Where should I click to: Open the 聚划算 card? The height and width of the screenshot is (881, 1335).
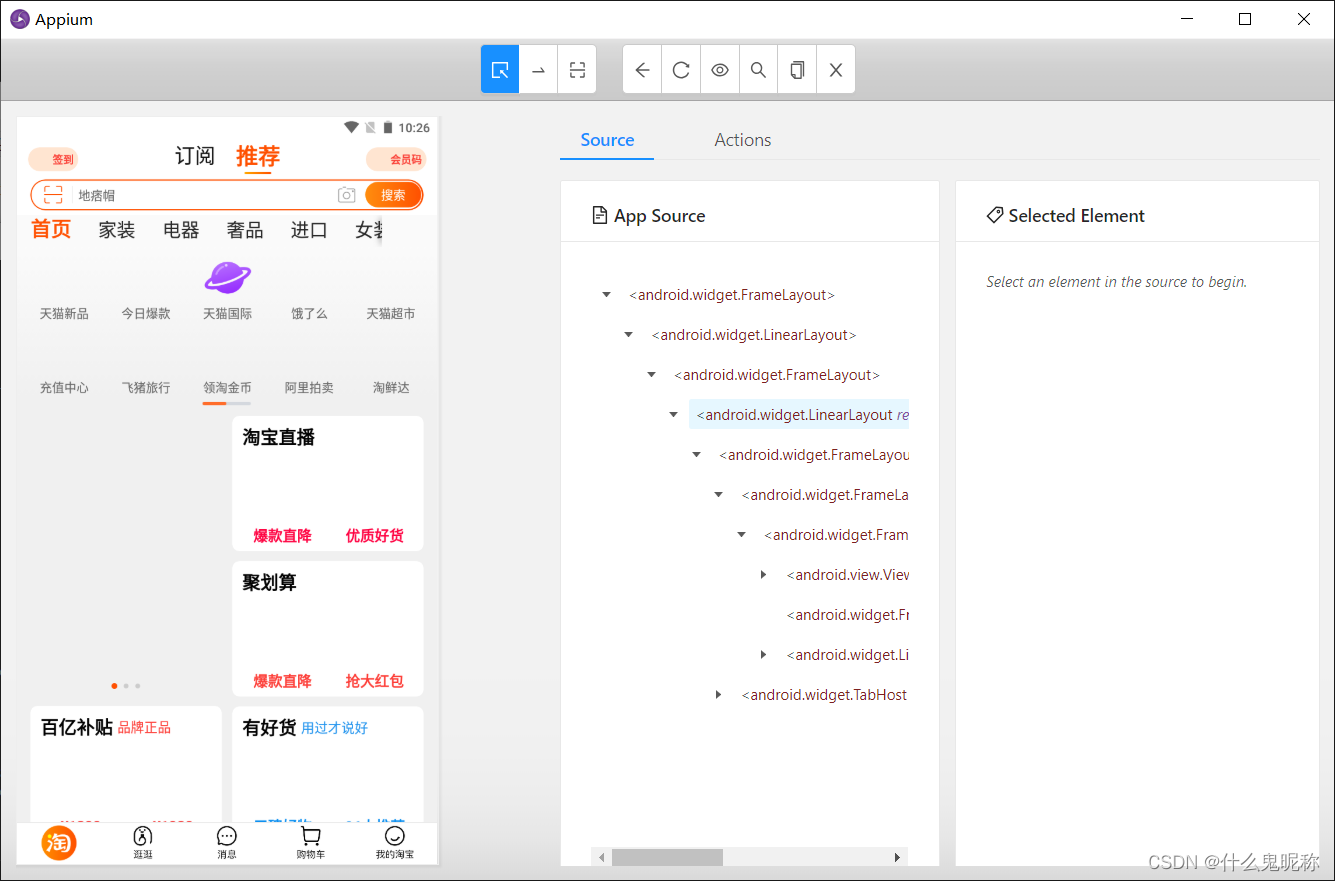[328, 628]
